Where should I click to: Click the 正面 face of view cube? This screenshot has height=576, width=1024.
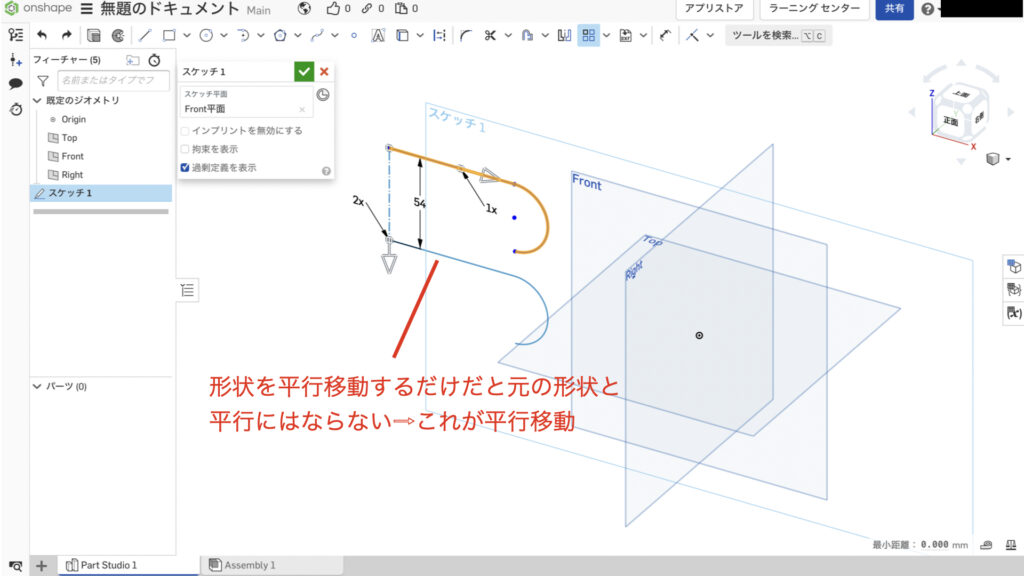pos(950,120)
